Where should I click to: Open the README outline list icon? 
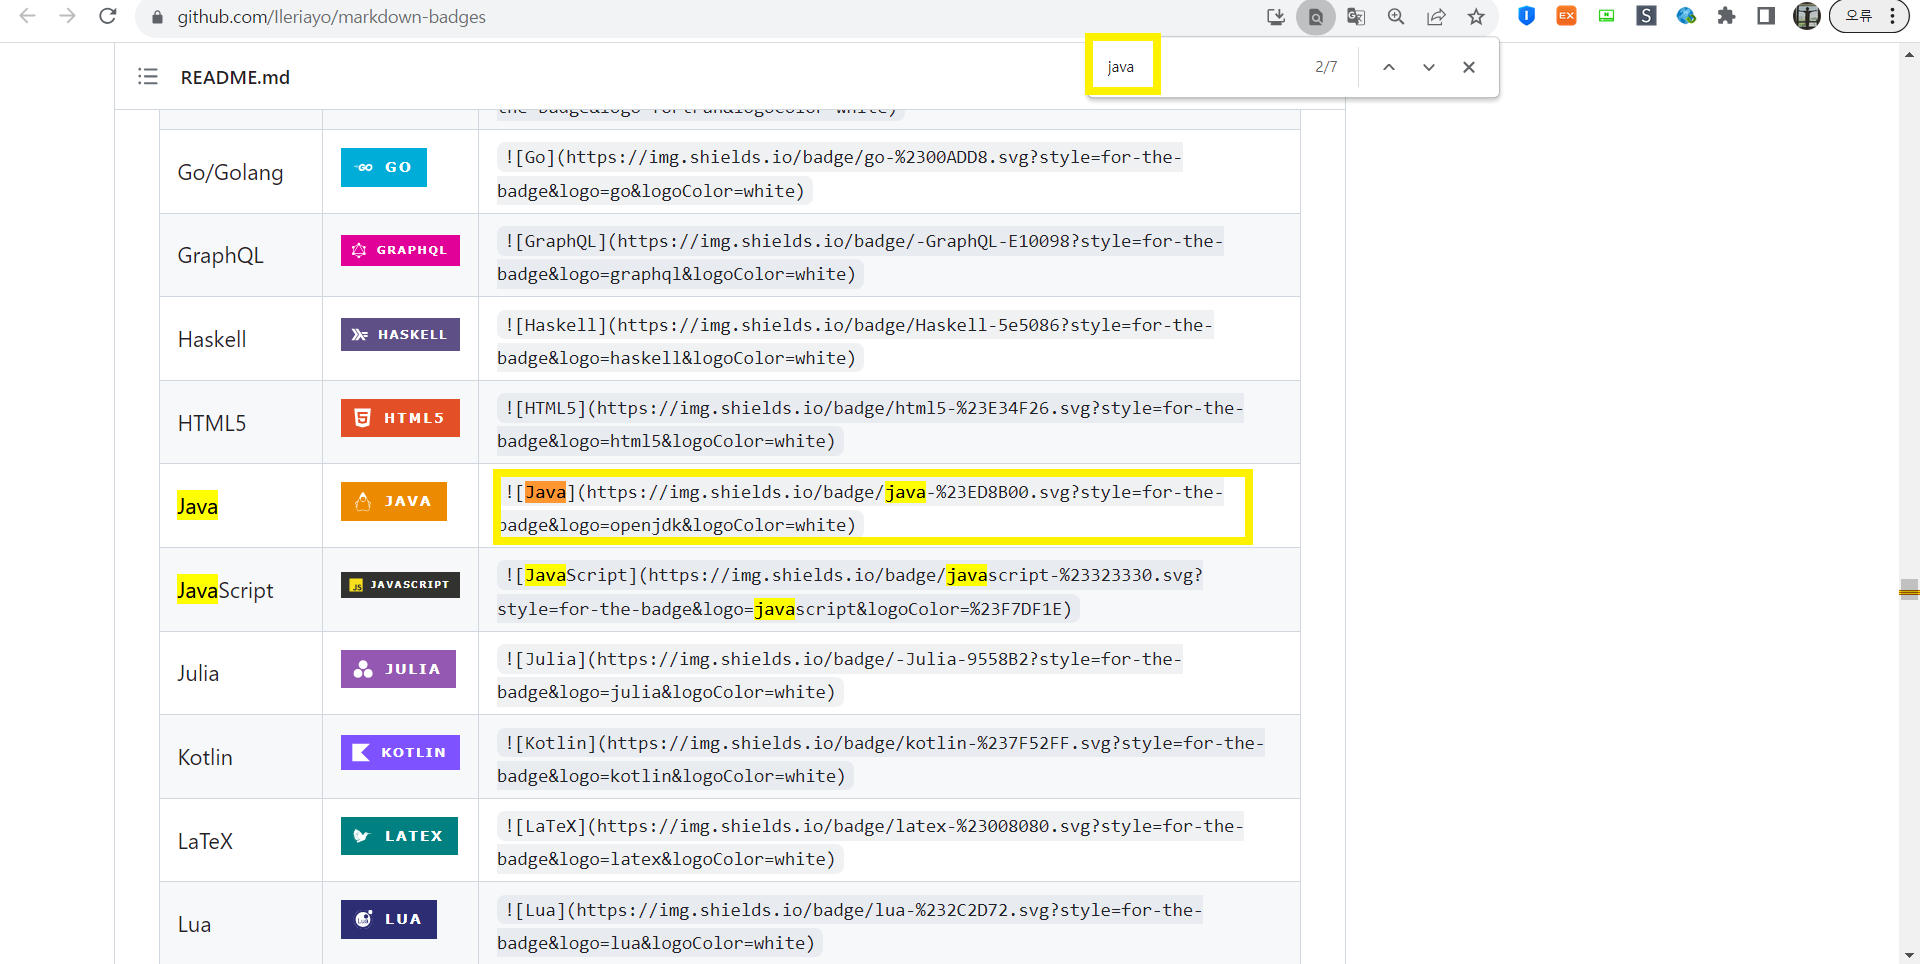pos(148,77)
